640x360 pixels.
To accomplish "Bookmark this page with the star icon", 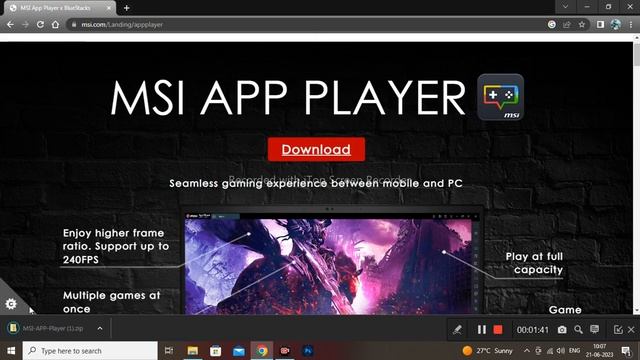I will click(x=582, y=24).
